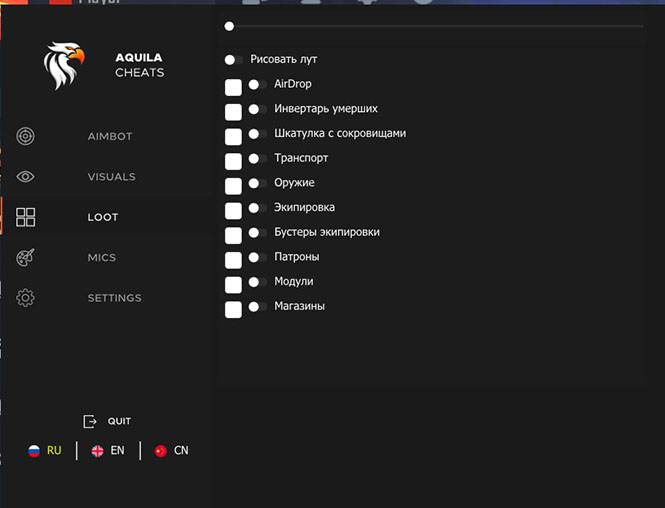Click the slider handle at the top
The image size is (665, 508).
(x=229, y=26)
